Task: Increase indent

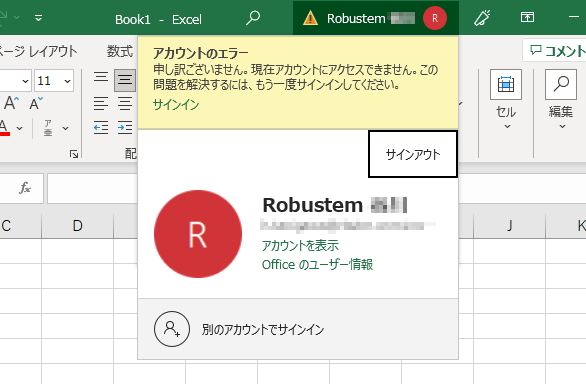Action: point(125,128)
